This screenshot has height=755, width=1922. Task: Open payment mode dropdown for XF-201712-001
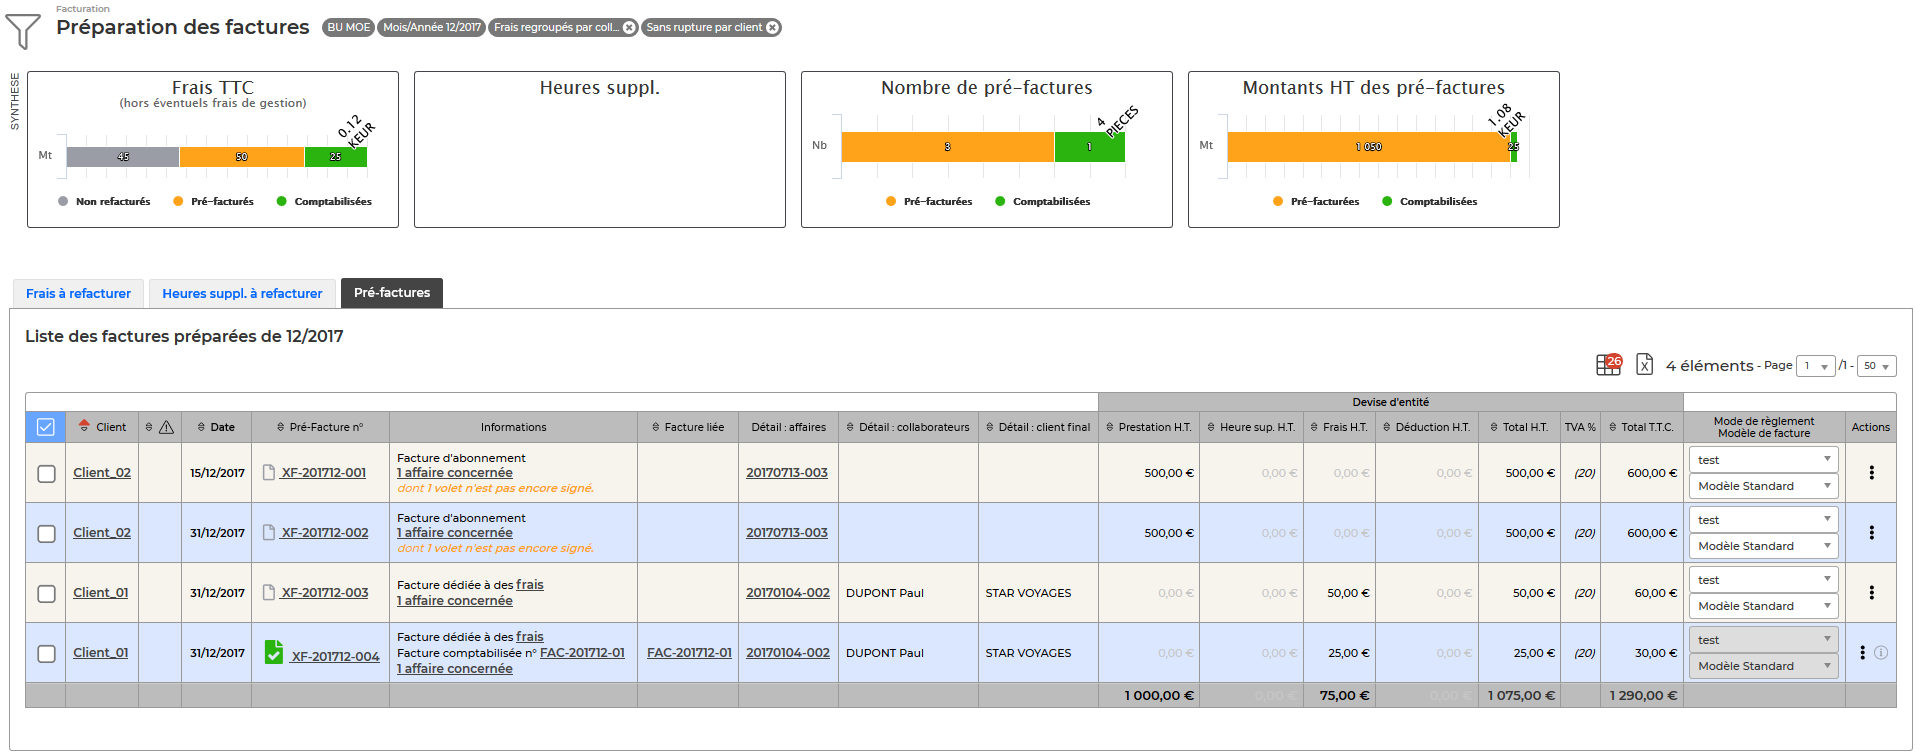tap(1764, 460)
